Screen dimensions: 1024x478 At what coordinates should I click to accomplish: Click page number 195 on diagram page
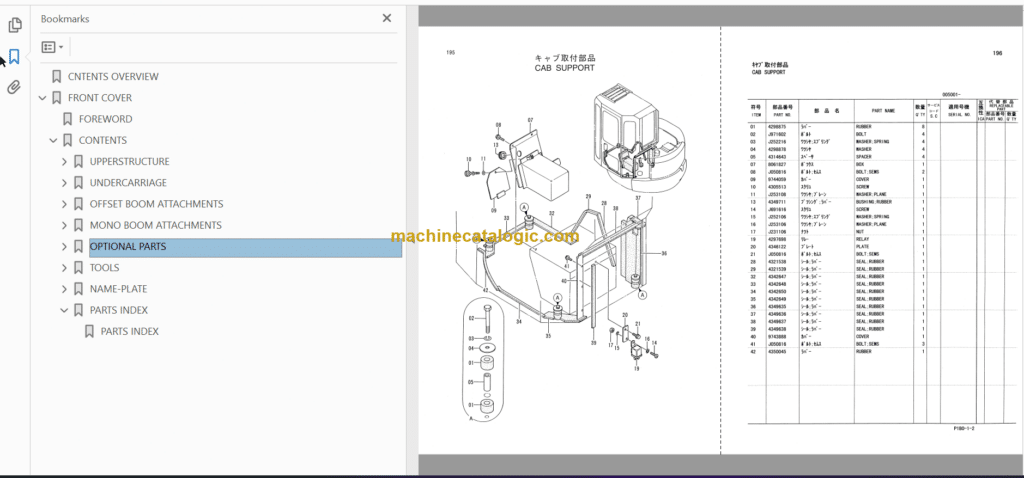[x=450, y=53]
